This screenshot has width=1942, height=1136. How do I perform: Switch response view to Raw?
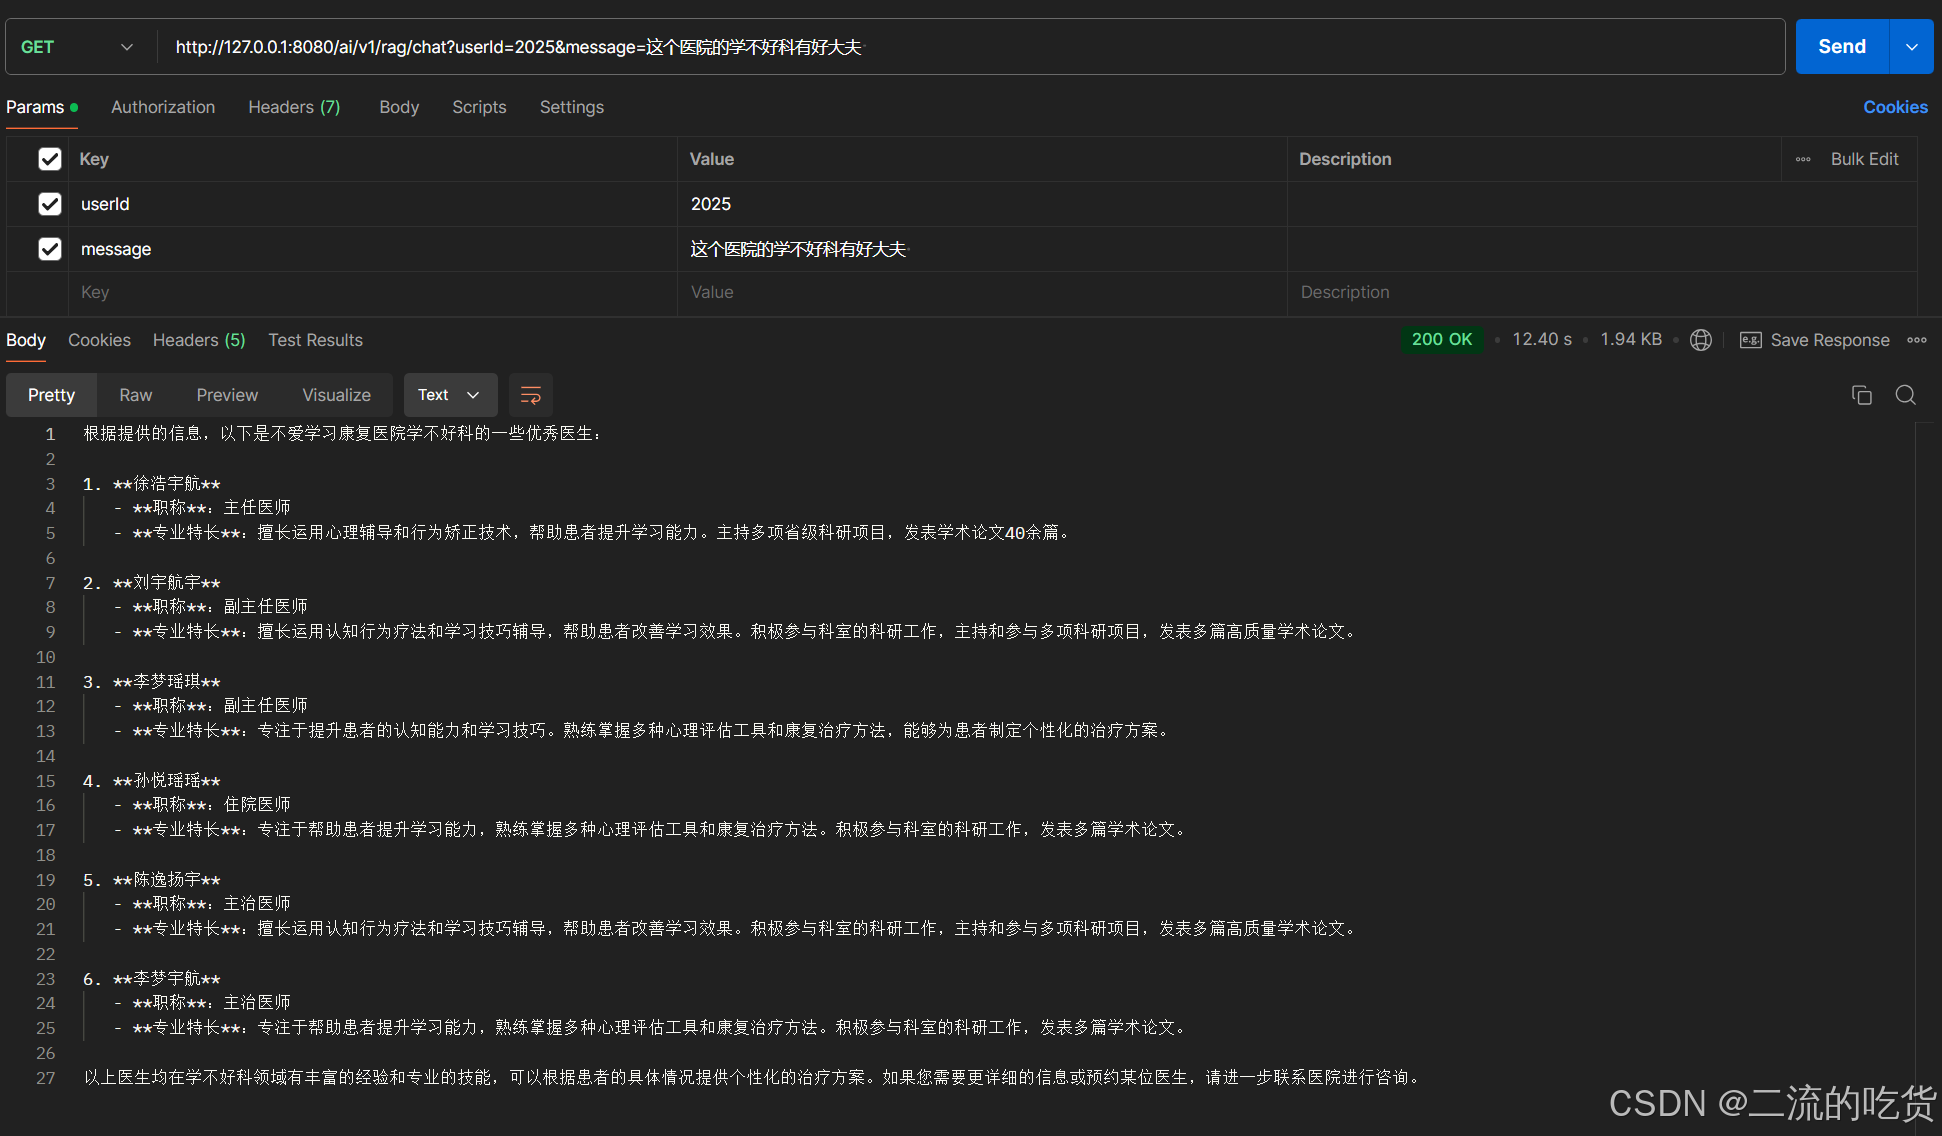click(x=135, y=395)
